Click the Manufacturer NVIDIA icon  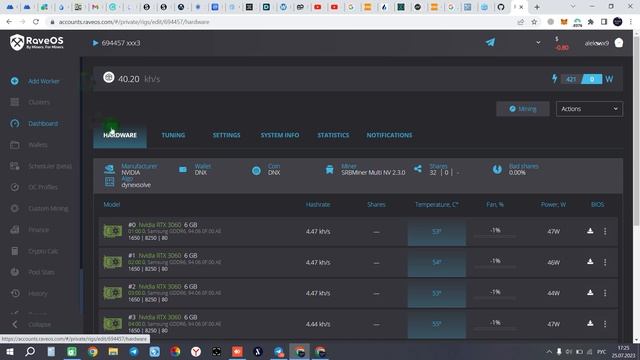pos(109,169)
